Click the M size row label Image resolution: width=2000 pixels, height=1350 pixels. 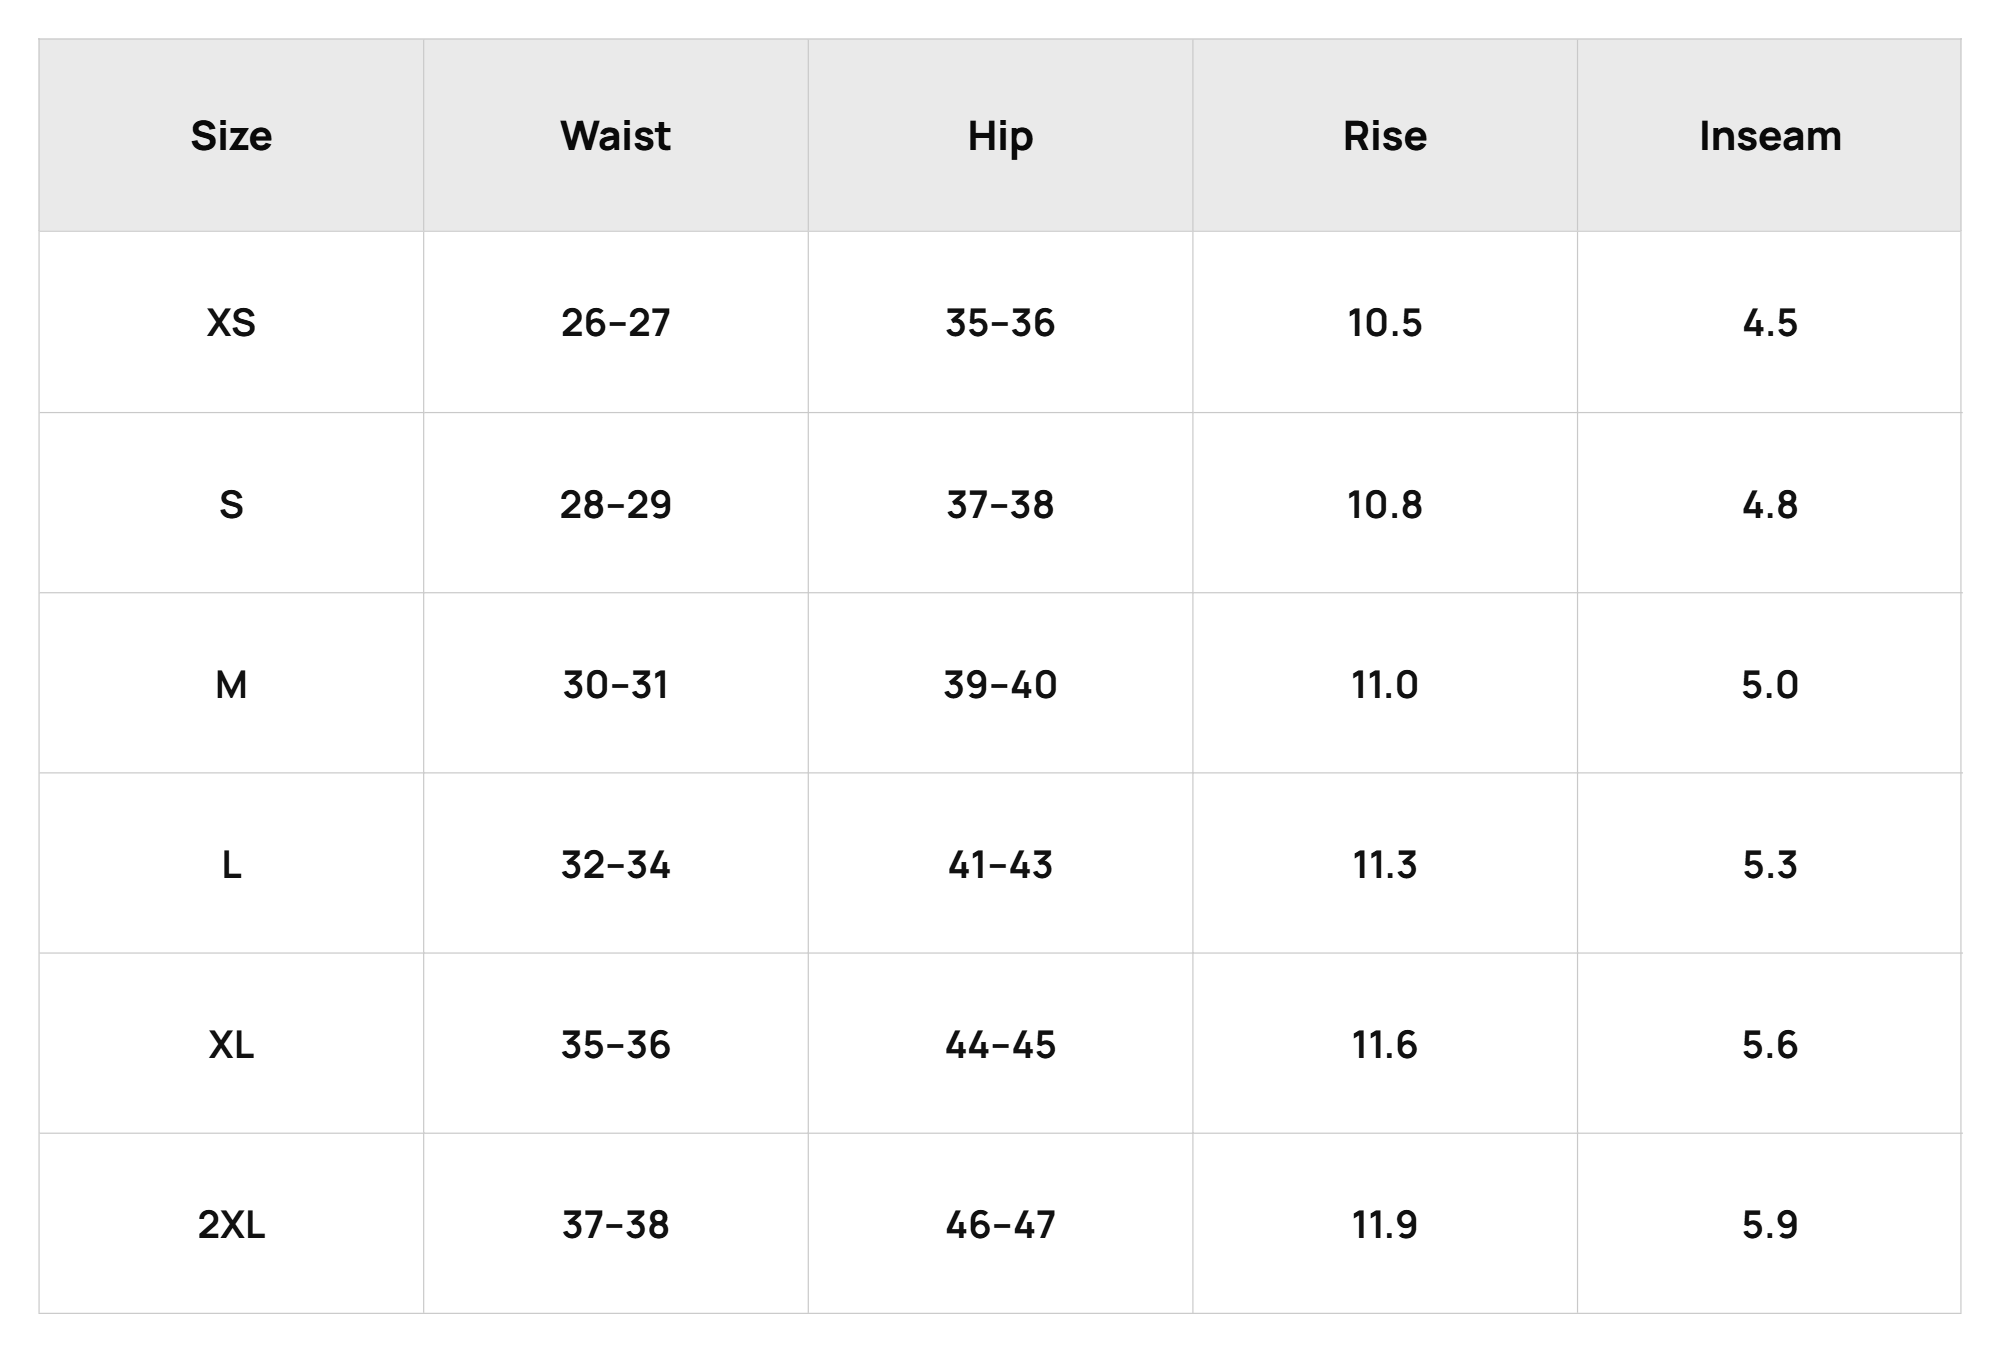click(x=231, y=684)
